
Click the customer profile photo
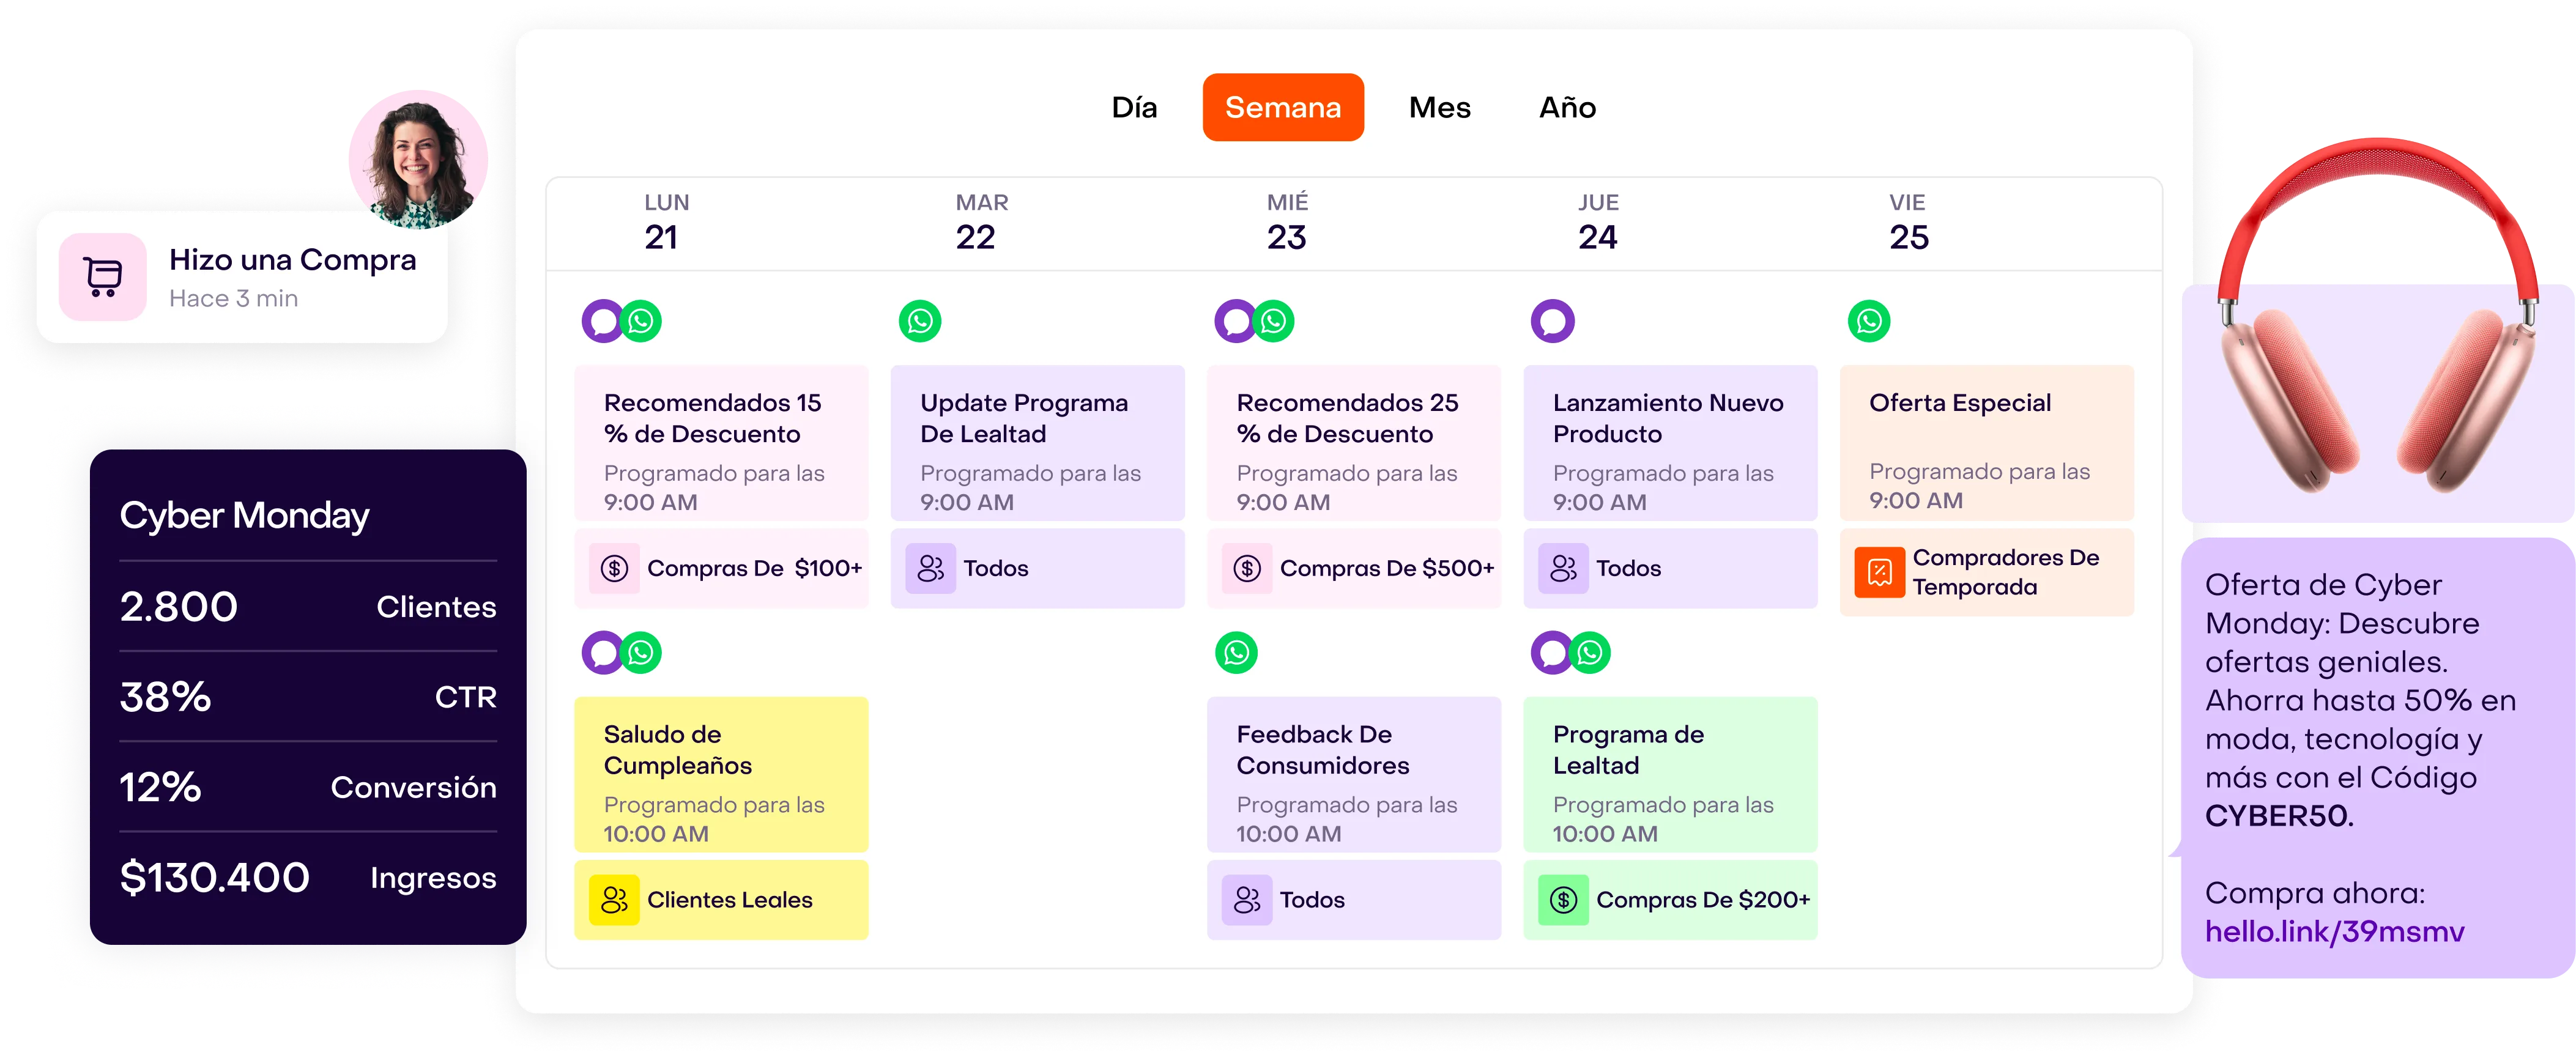417,158
